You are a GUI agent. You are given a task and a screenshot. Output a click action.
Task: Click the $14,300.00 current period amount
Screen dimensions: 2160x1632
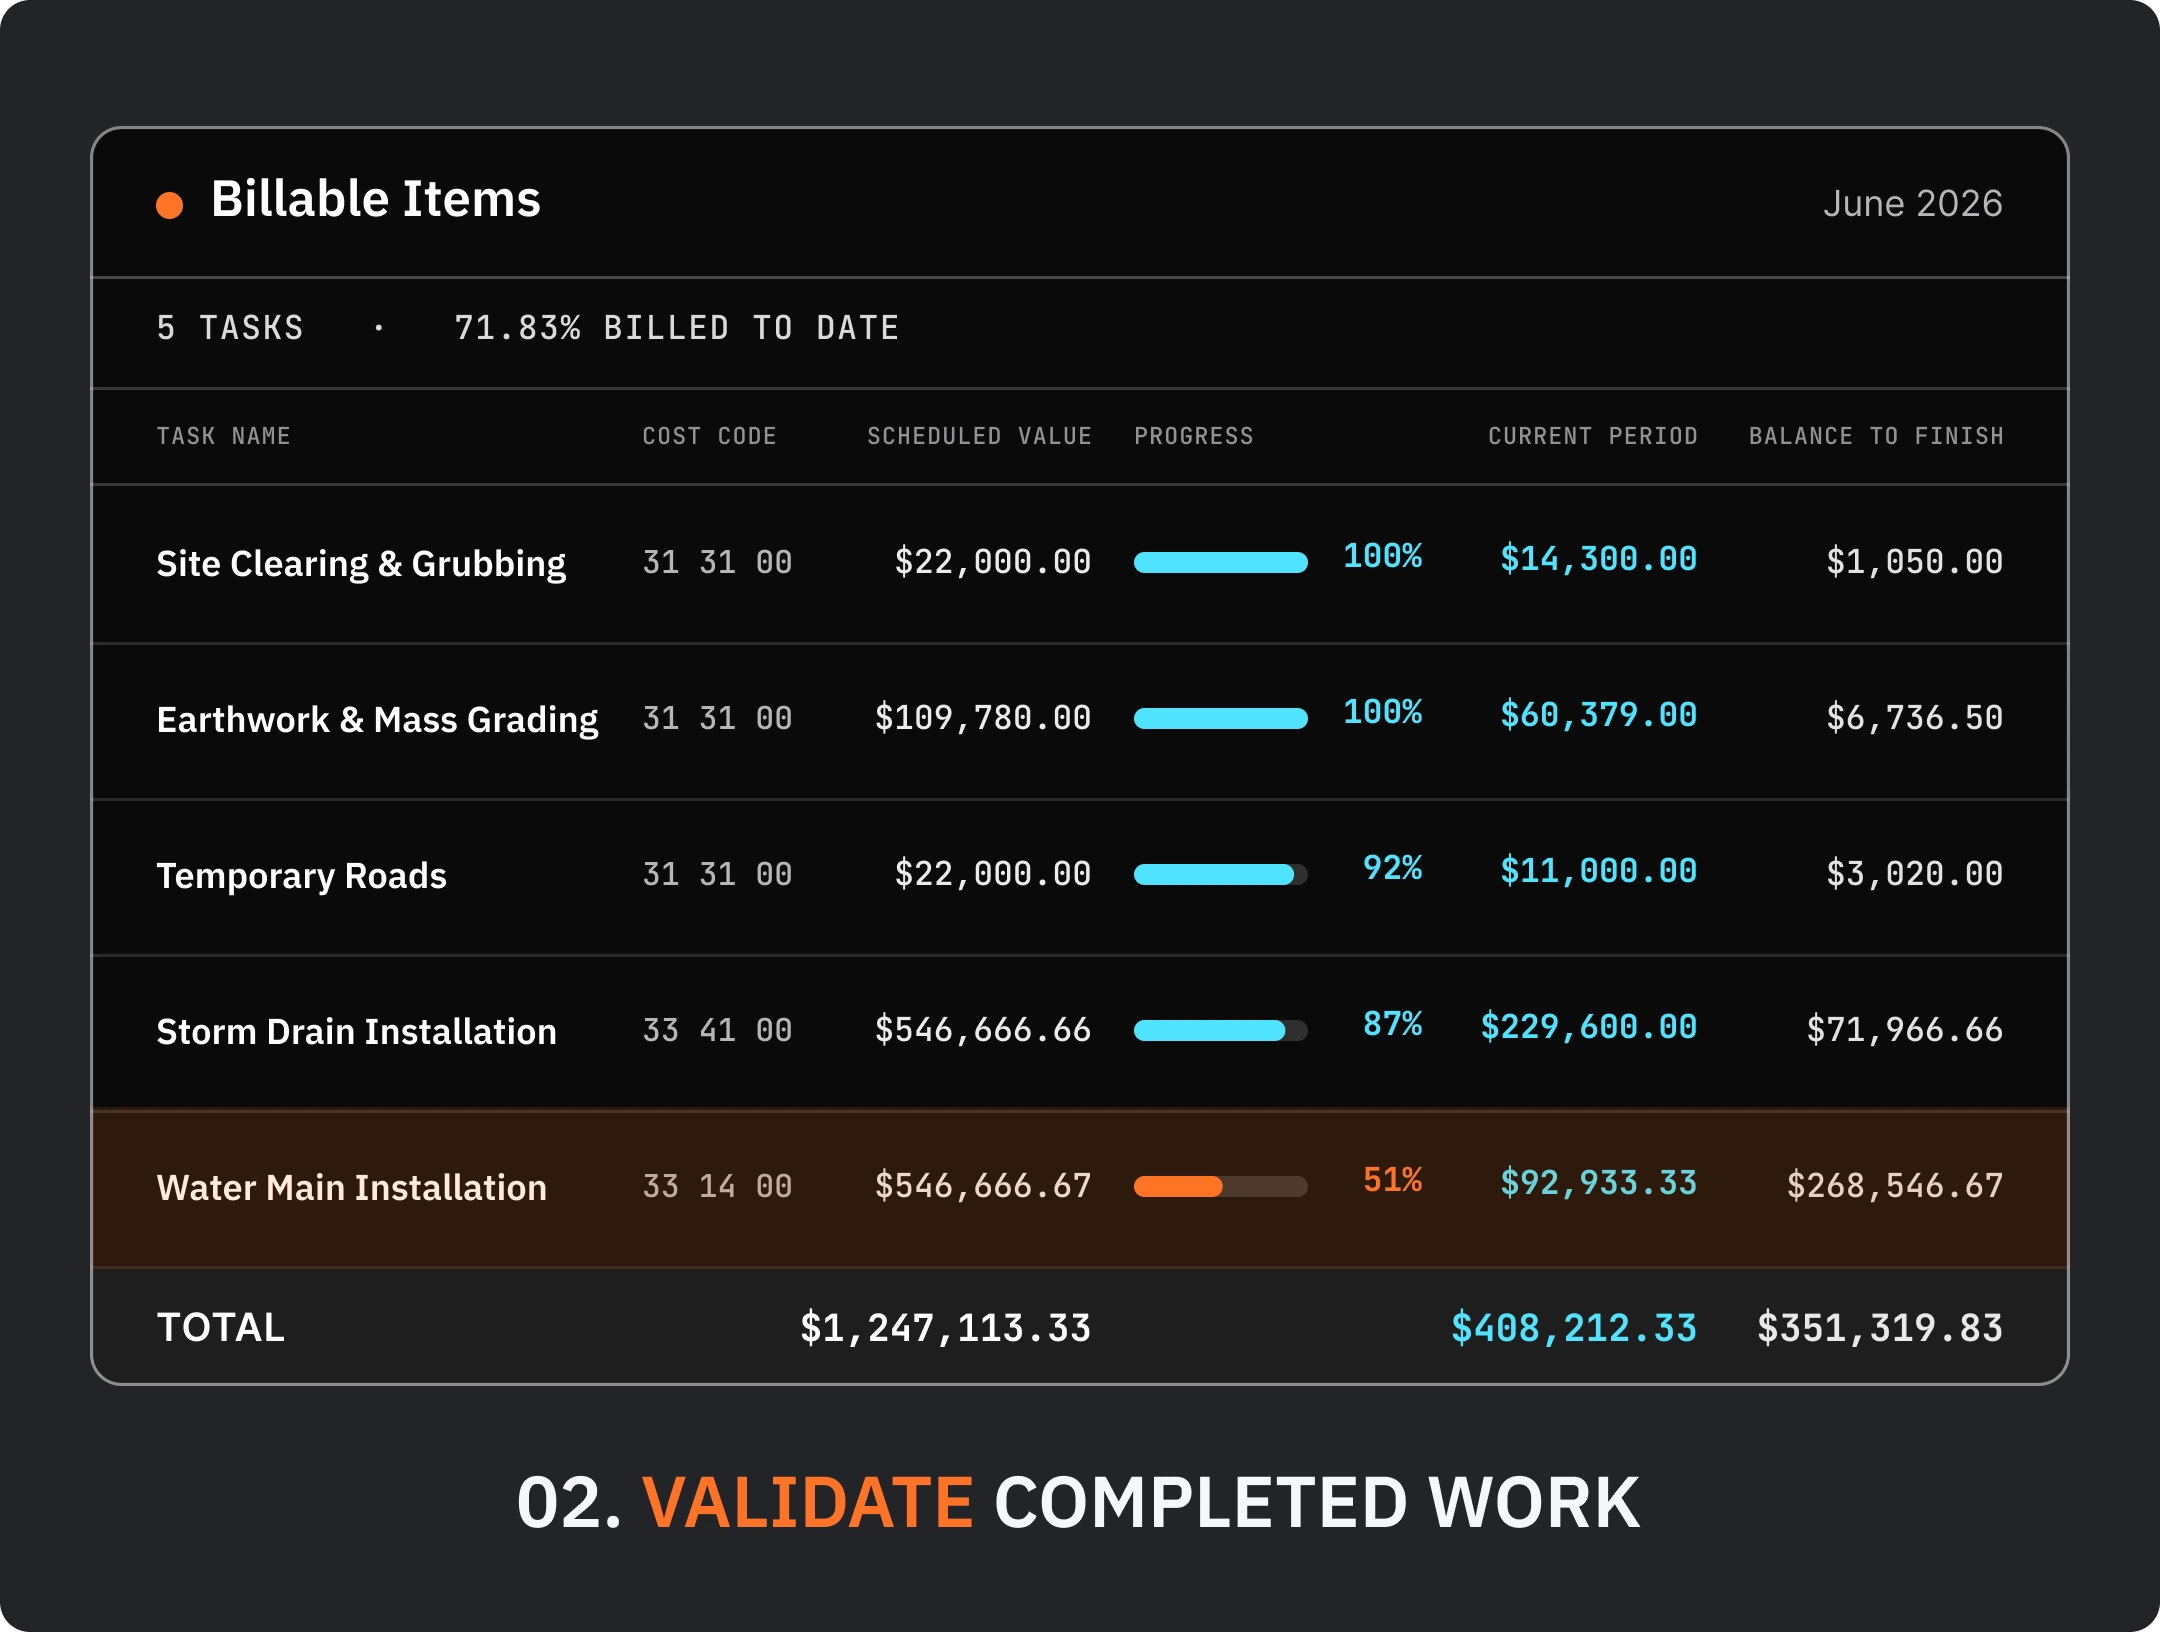click(x=1598, y=559)
